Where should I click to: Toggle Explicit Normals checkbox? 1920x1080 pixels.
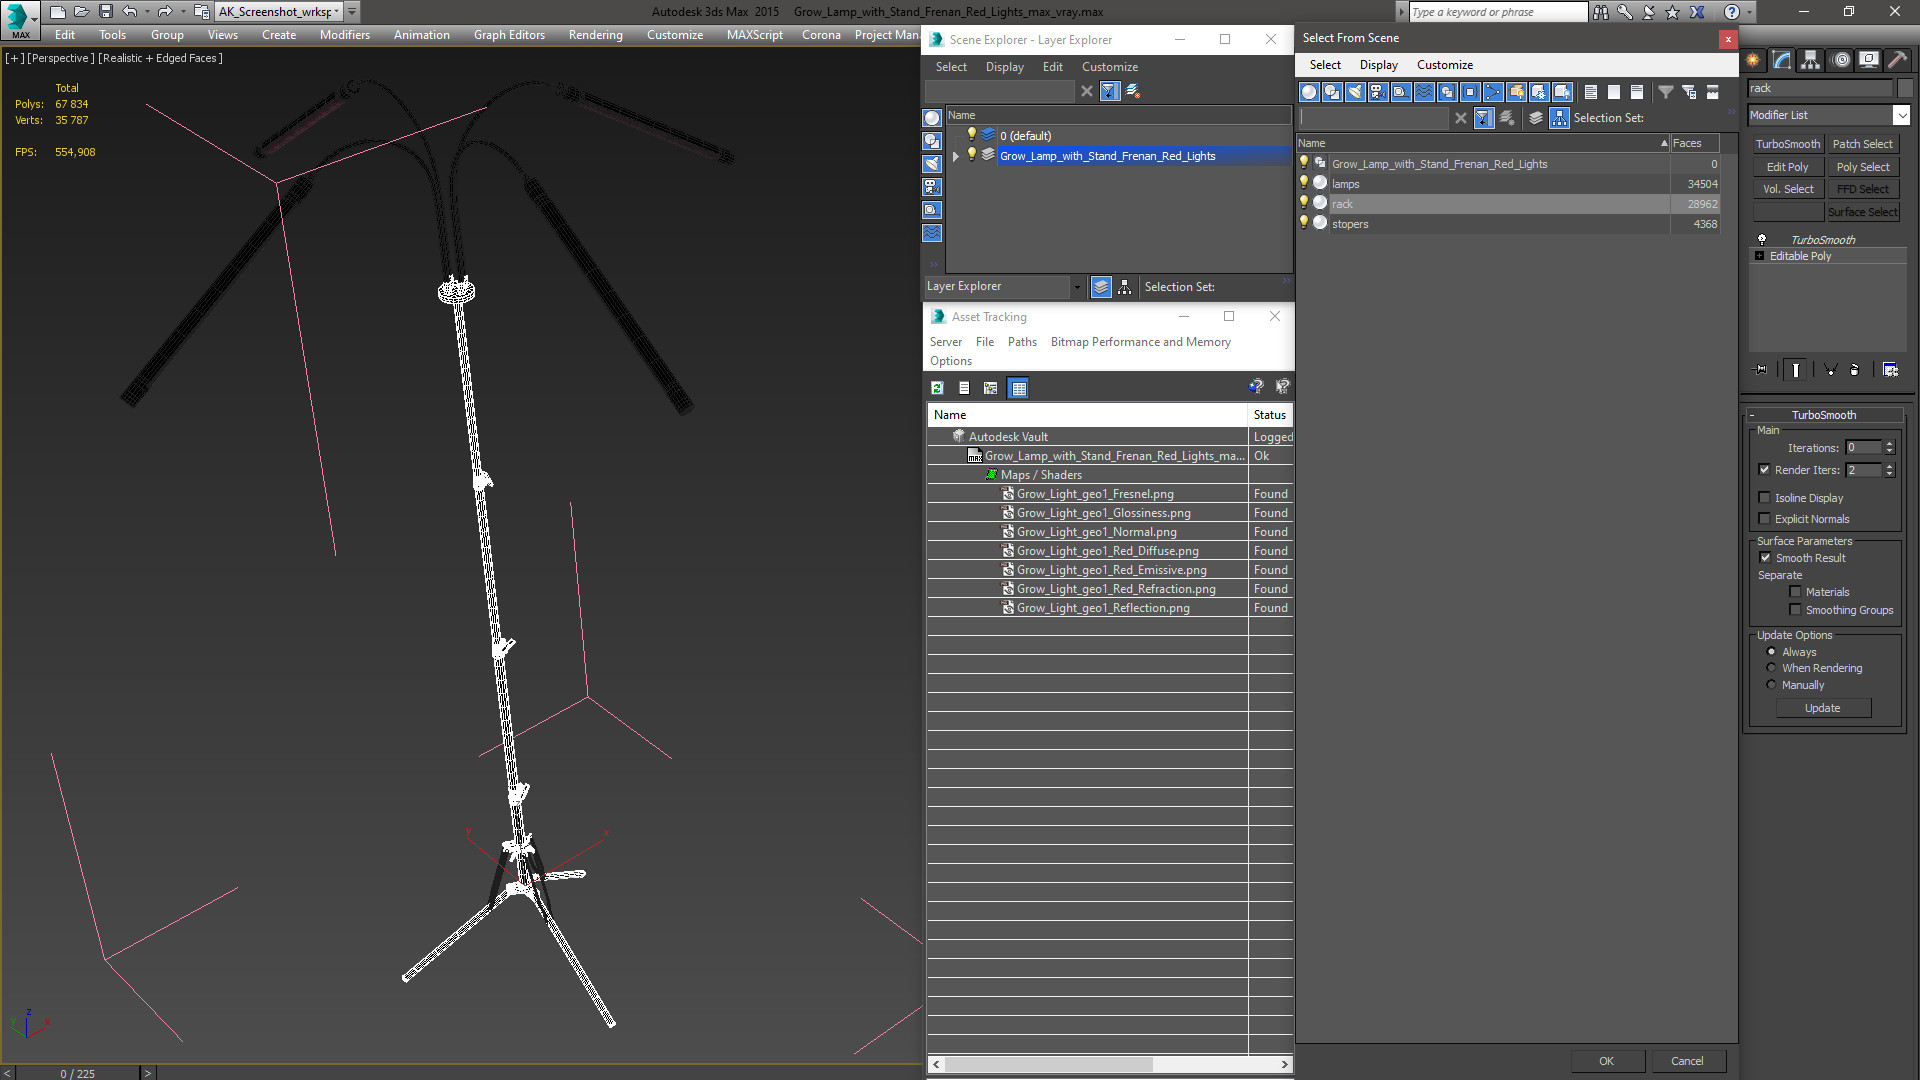(x=1764, y=517)
